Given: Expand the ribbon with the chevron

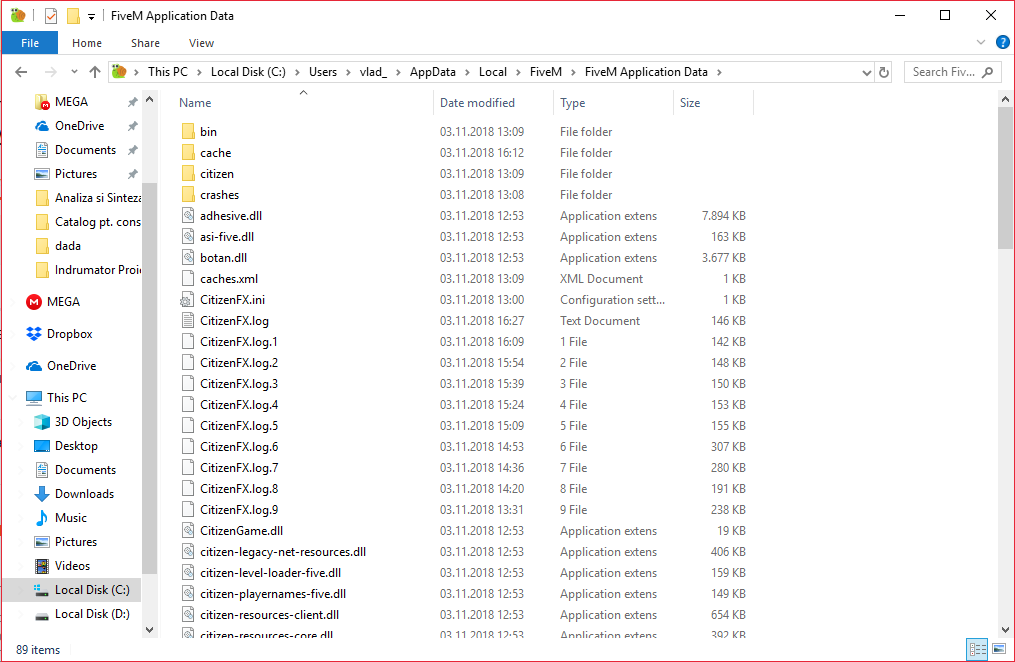Looking at the screenshot, I should (x=981, y=42).
